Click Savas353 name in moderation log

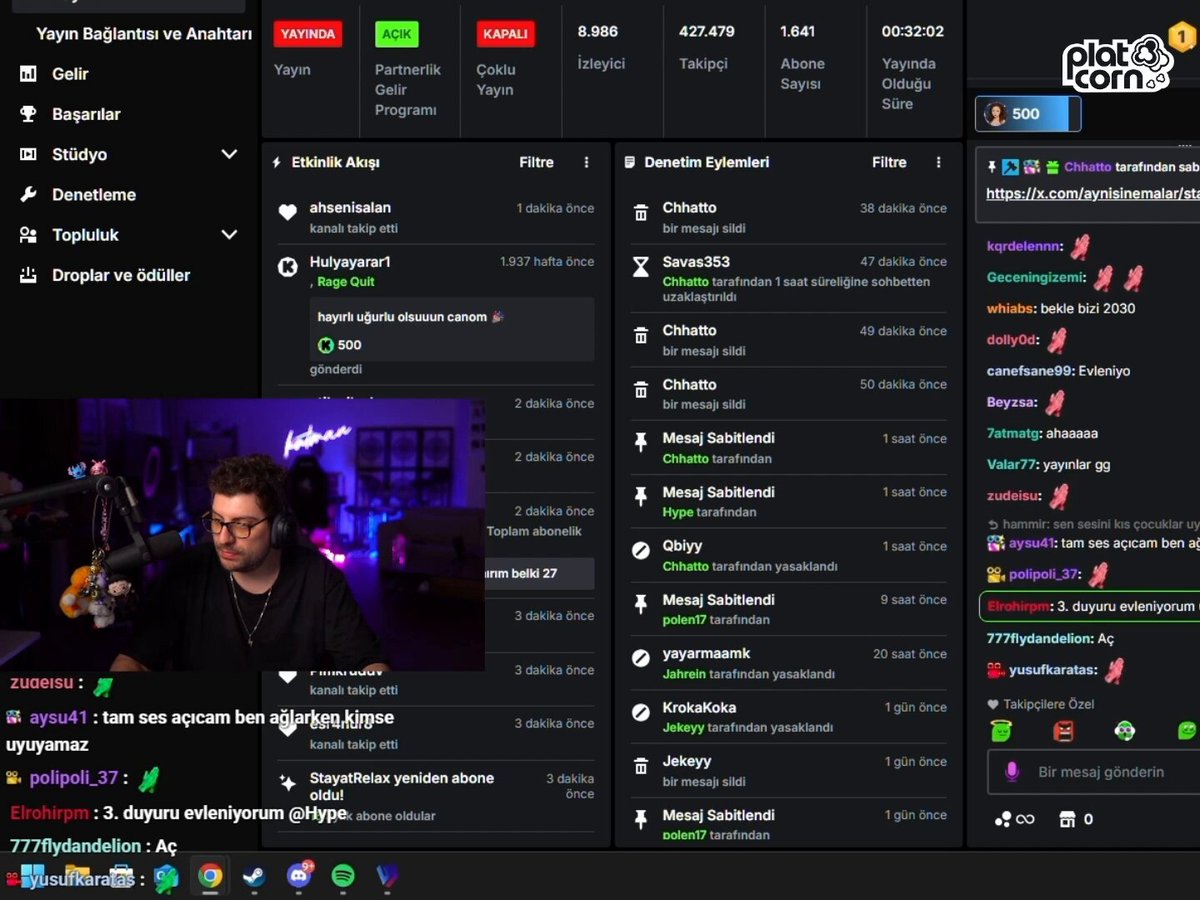coord(696,262)
